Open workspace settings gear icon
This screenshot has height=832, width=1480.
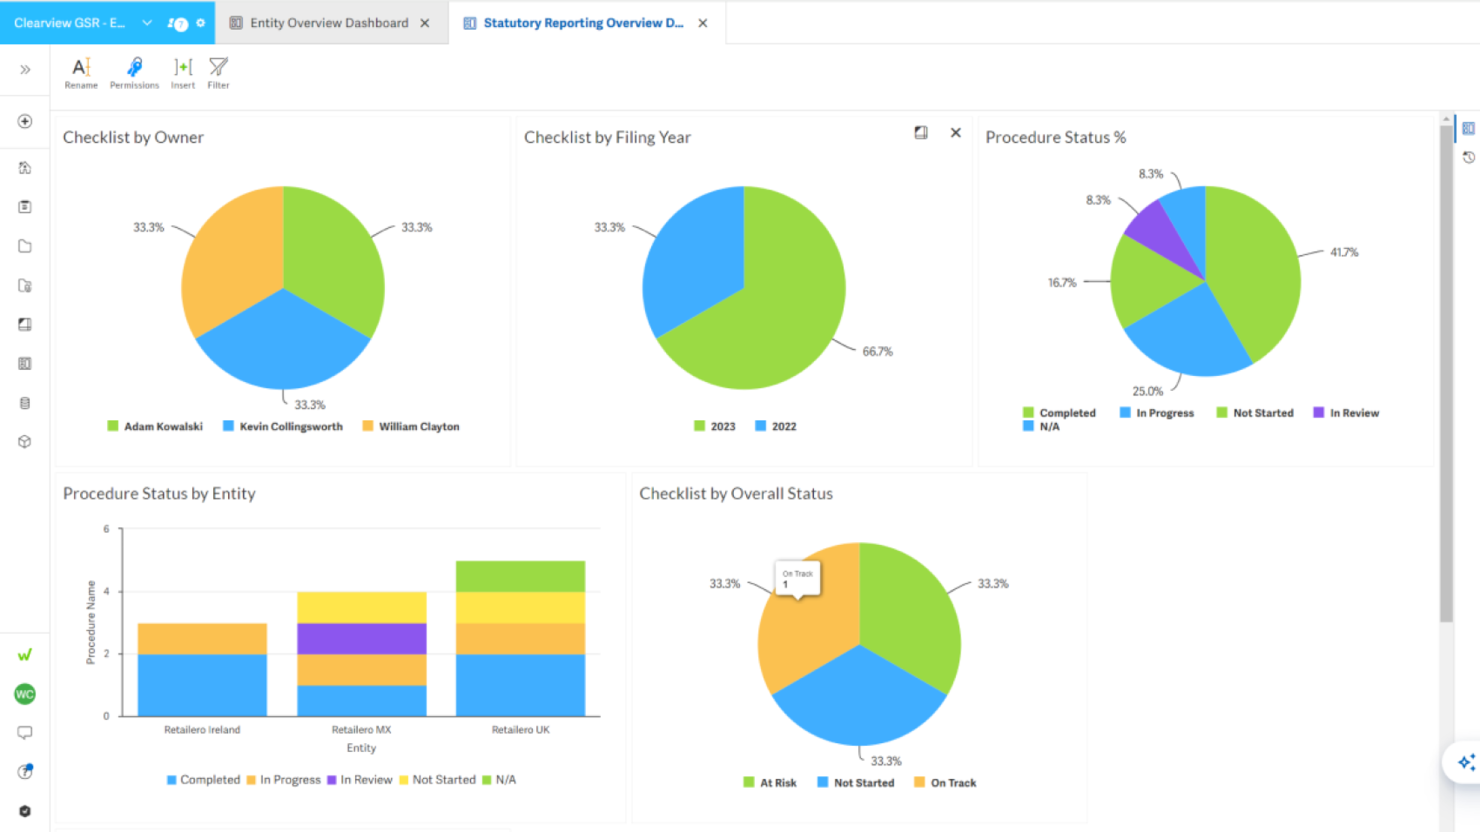pos(201,22)
